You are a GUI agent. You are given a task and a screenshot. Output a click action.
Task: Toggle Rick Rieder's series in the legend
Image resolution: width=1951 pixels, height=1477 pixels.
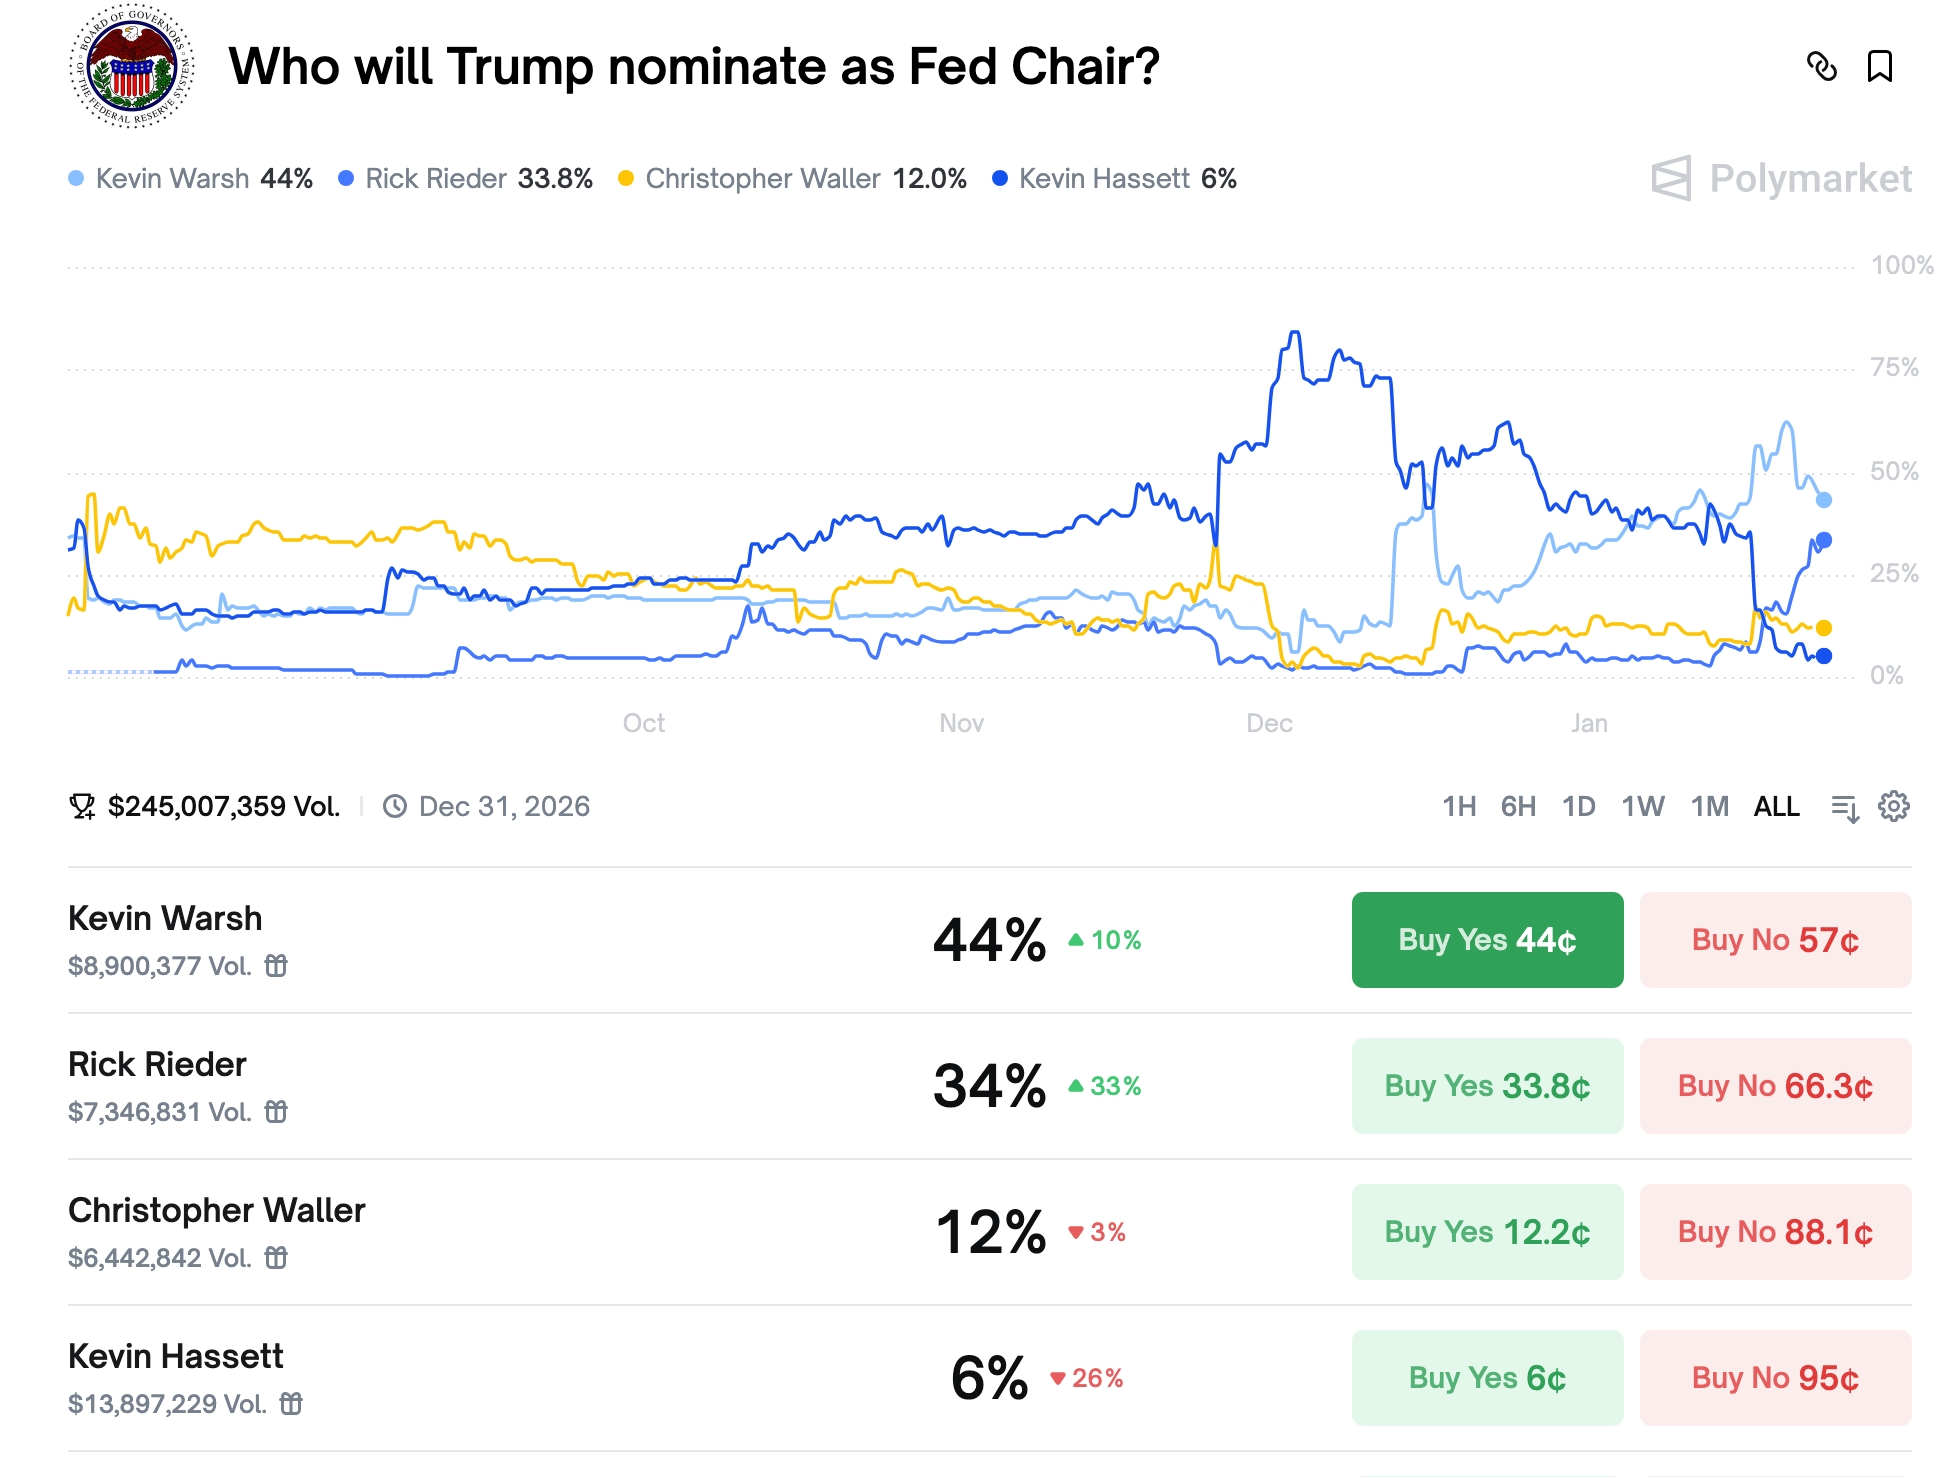click(x=344, y=178)
